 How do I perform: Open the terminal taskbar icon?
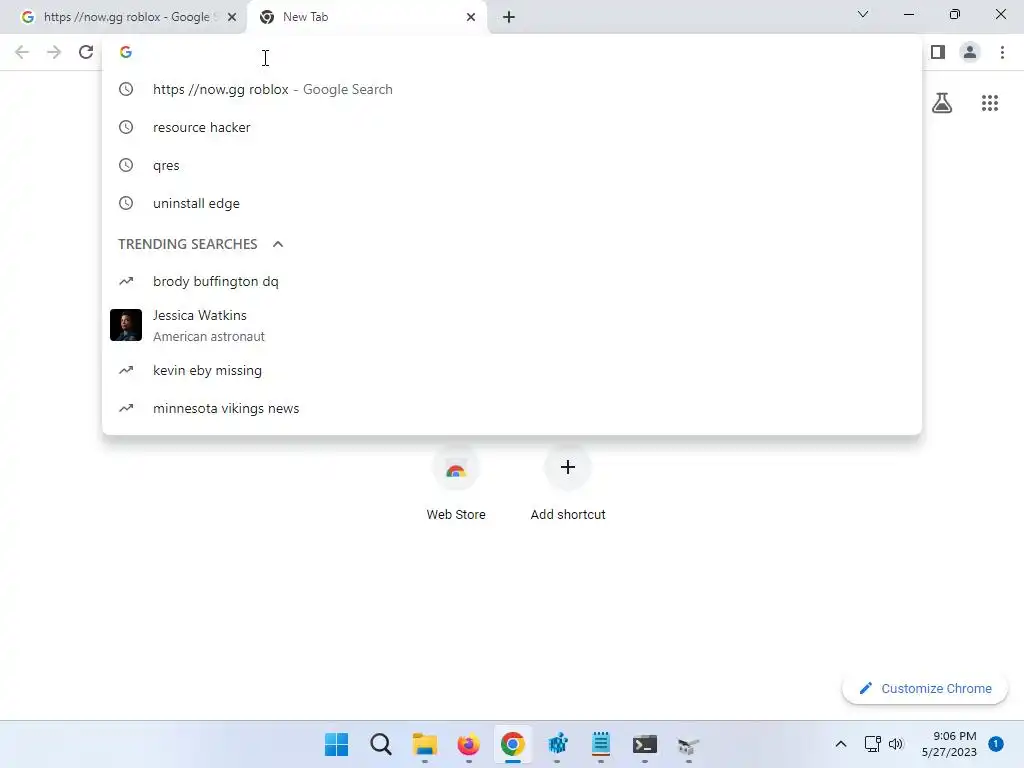(645, 744)
